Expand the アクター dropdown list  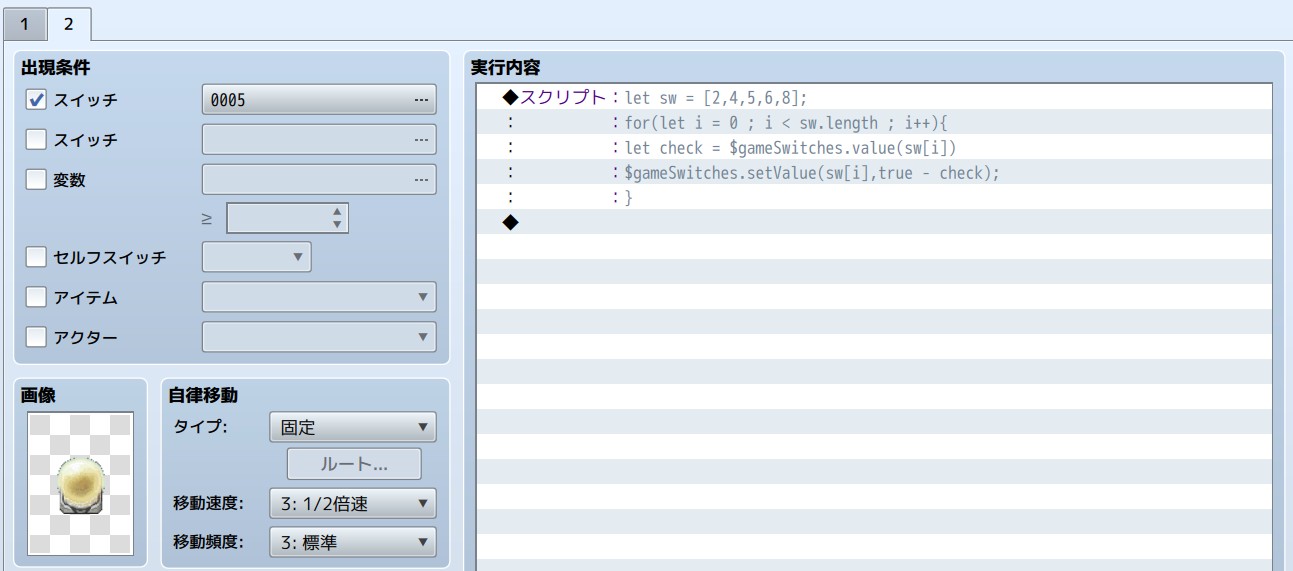click(x=319, y=336)
